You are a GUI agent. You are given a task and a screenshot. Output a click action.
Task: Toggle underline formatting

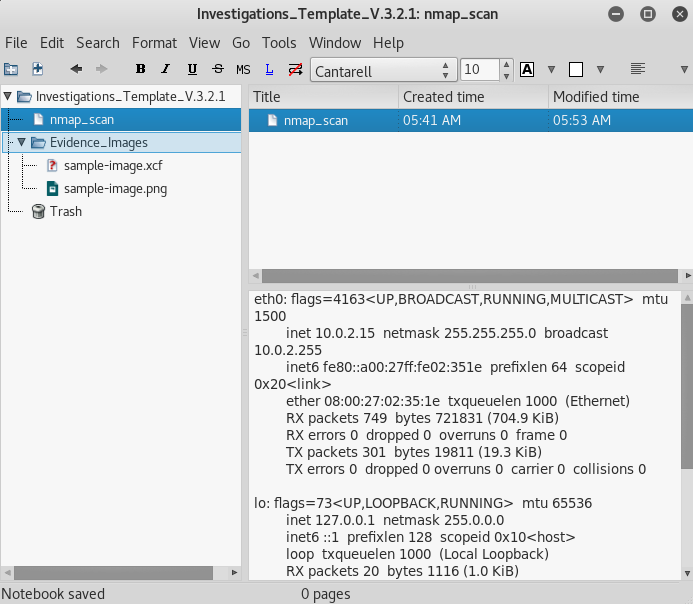(191, 69)
